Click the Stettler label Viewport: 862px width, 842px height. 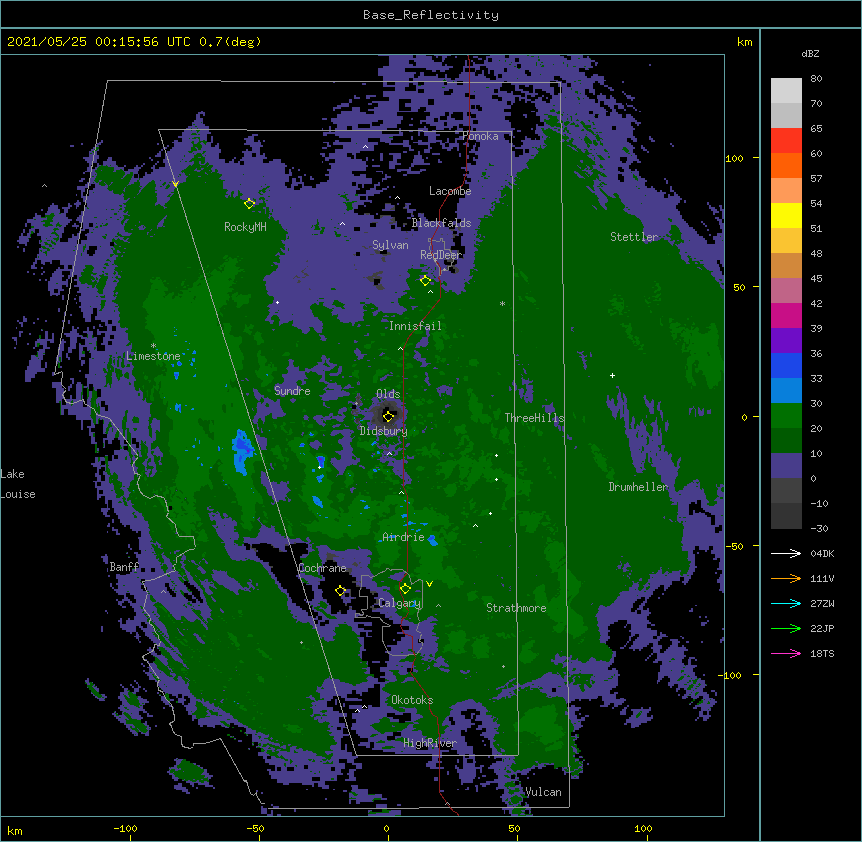[x=634, y=237]
